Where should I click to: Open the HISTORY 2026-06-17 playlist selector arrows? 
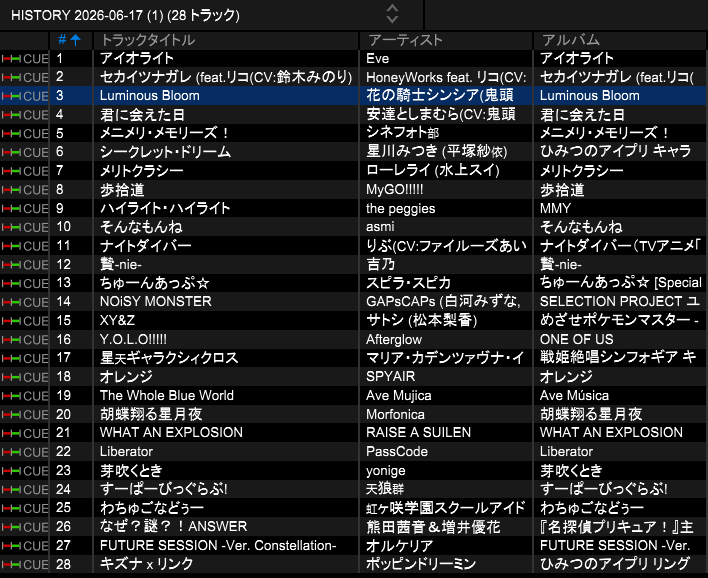[x=392, y=14]
